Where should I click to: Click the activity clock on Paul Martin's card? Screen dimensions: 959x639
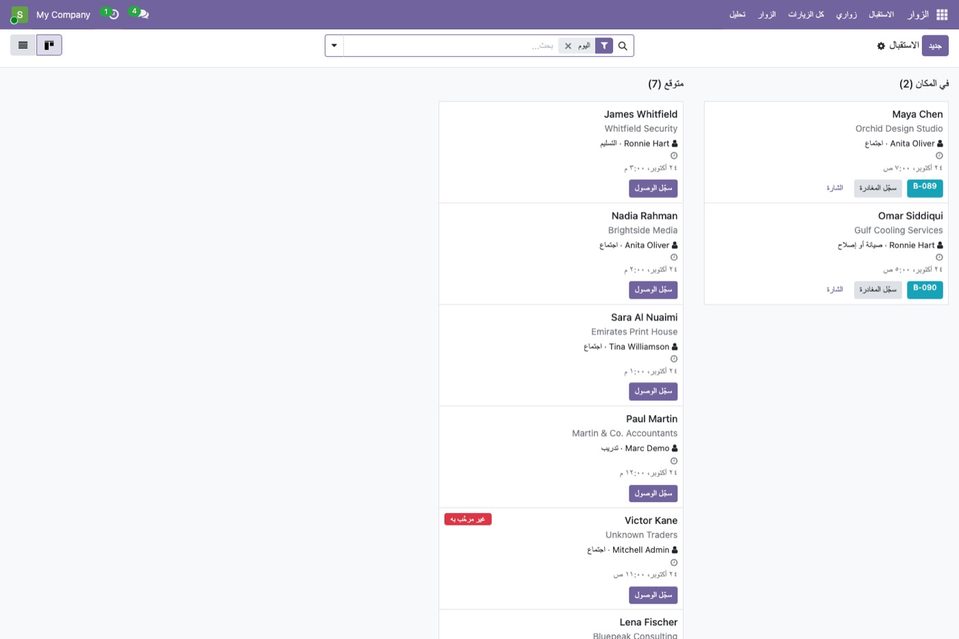[x=674, y=461]
